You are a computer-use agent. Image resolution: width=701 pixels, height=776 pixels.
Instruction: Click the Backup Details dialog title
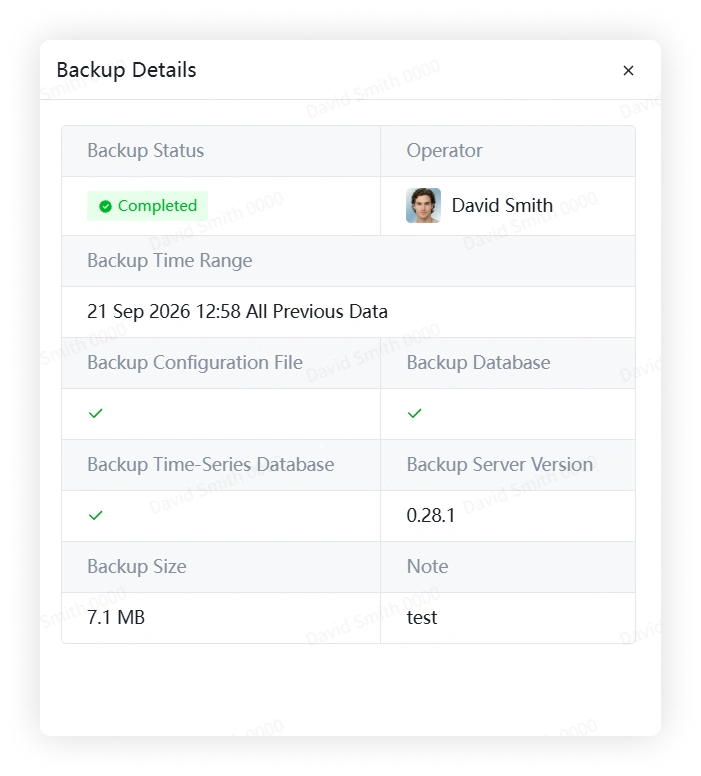tap(126, 70)
